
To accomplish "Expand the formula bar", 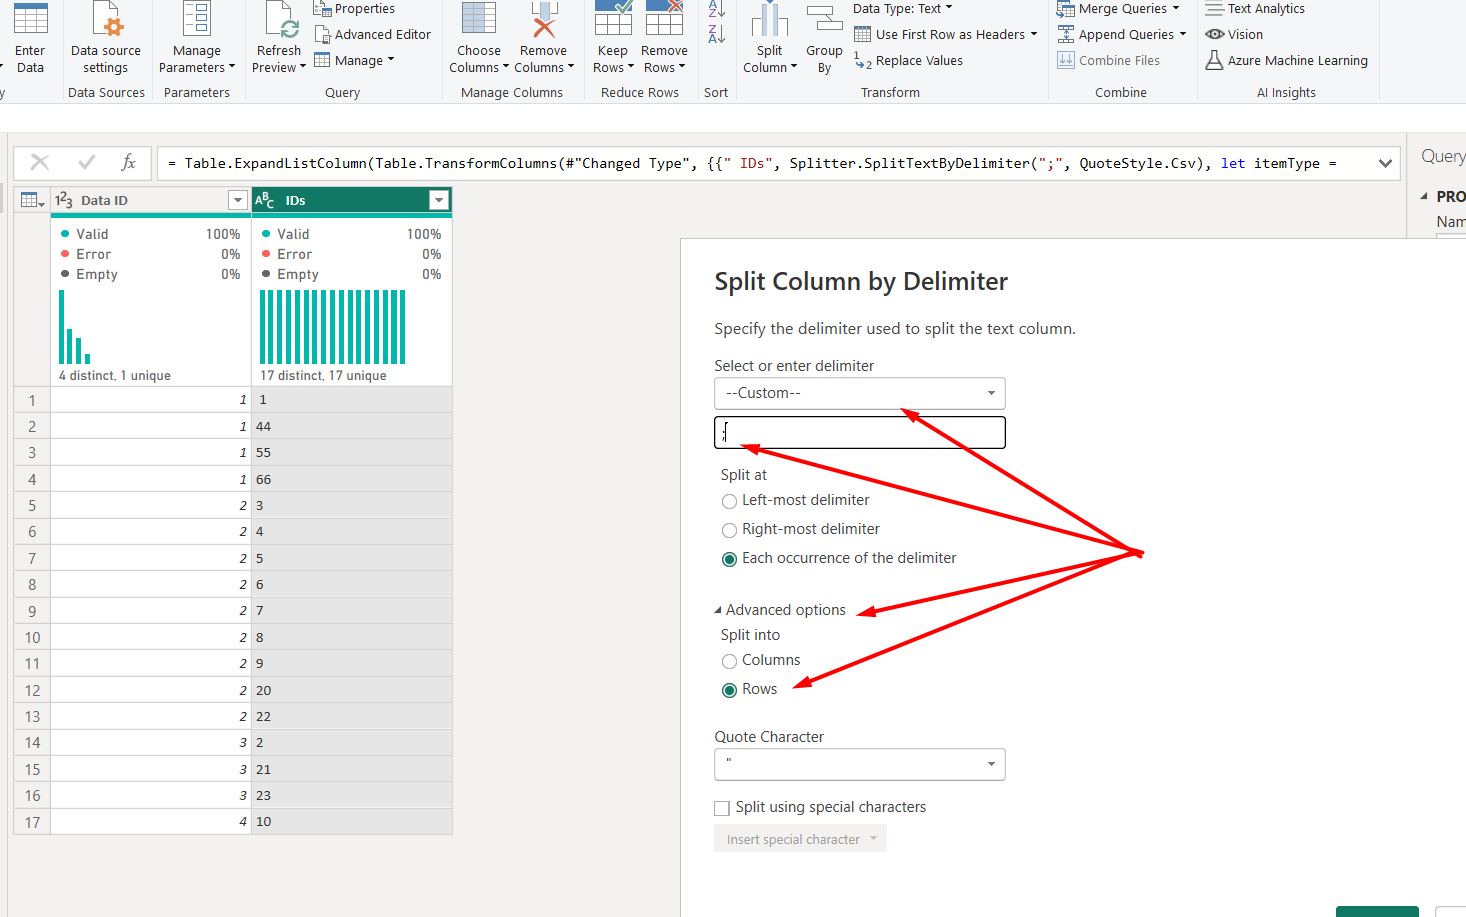I will (x=1385, y=163).
